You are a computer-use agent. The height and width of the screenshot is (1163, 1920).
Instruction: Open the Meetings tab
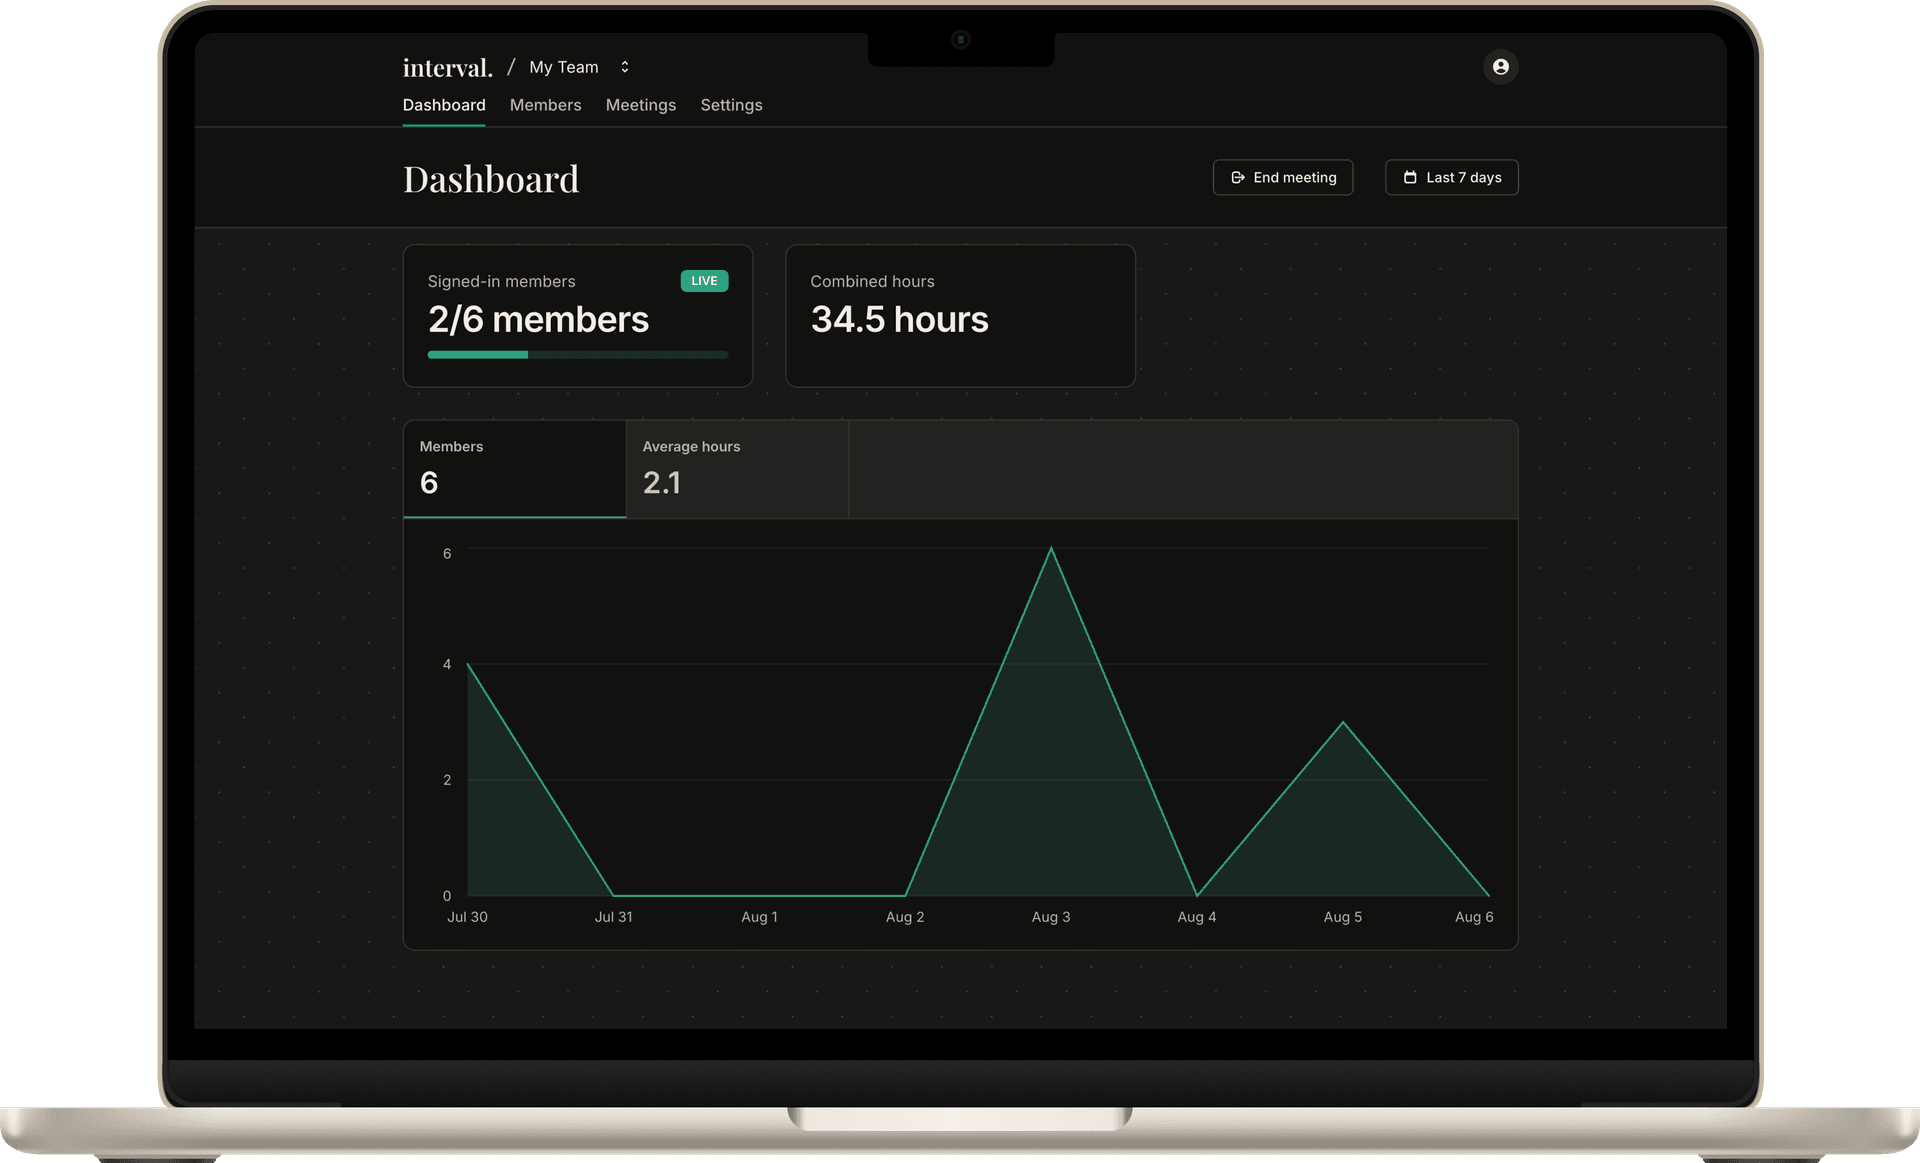pos(640,104)
